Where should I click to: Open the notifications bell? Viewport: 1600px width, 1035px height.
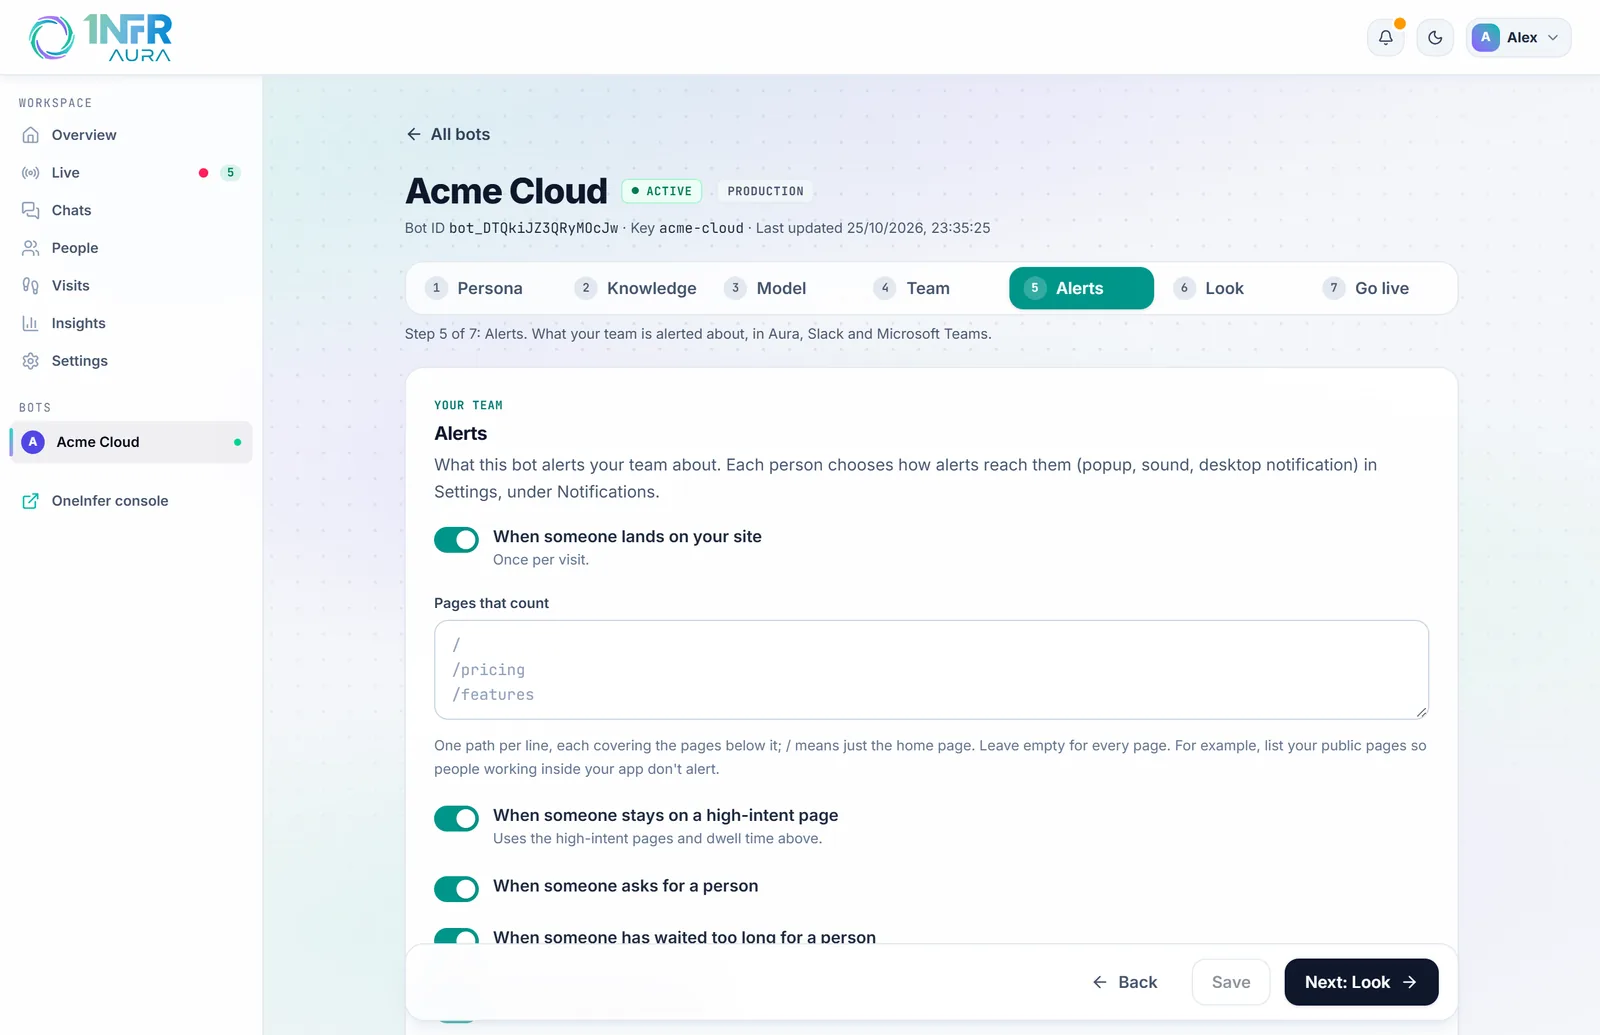tap(1385, 38)
